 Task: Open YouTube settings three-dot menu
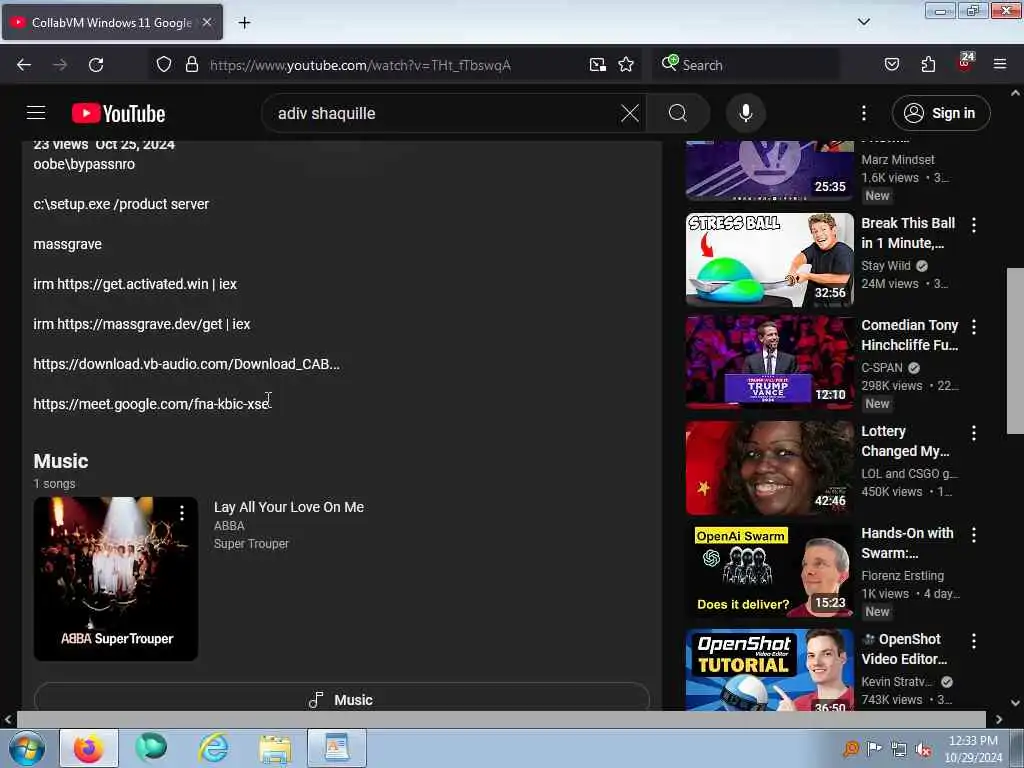pyautogui.click(x=863, y=113)
